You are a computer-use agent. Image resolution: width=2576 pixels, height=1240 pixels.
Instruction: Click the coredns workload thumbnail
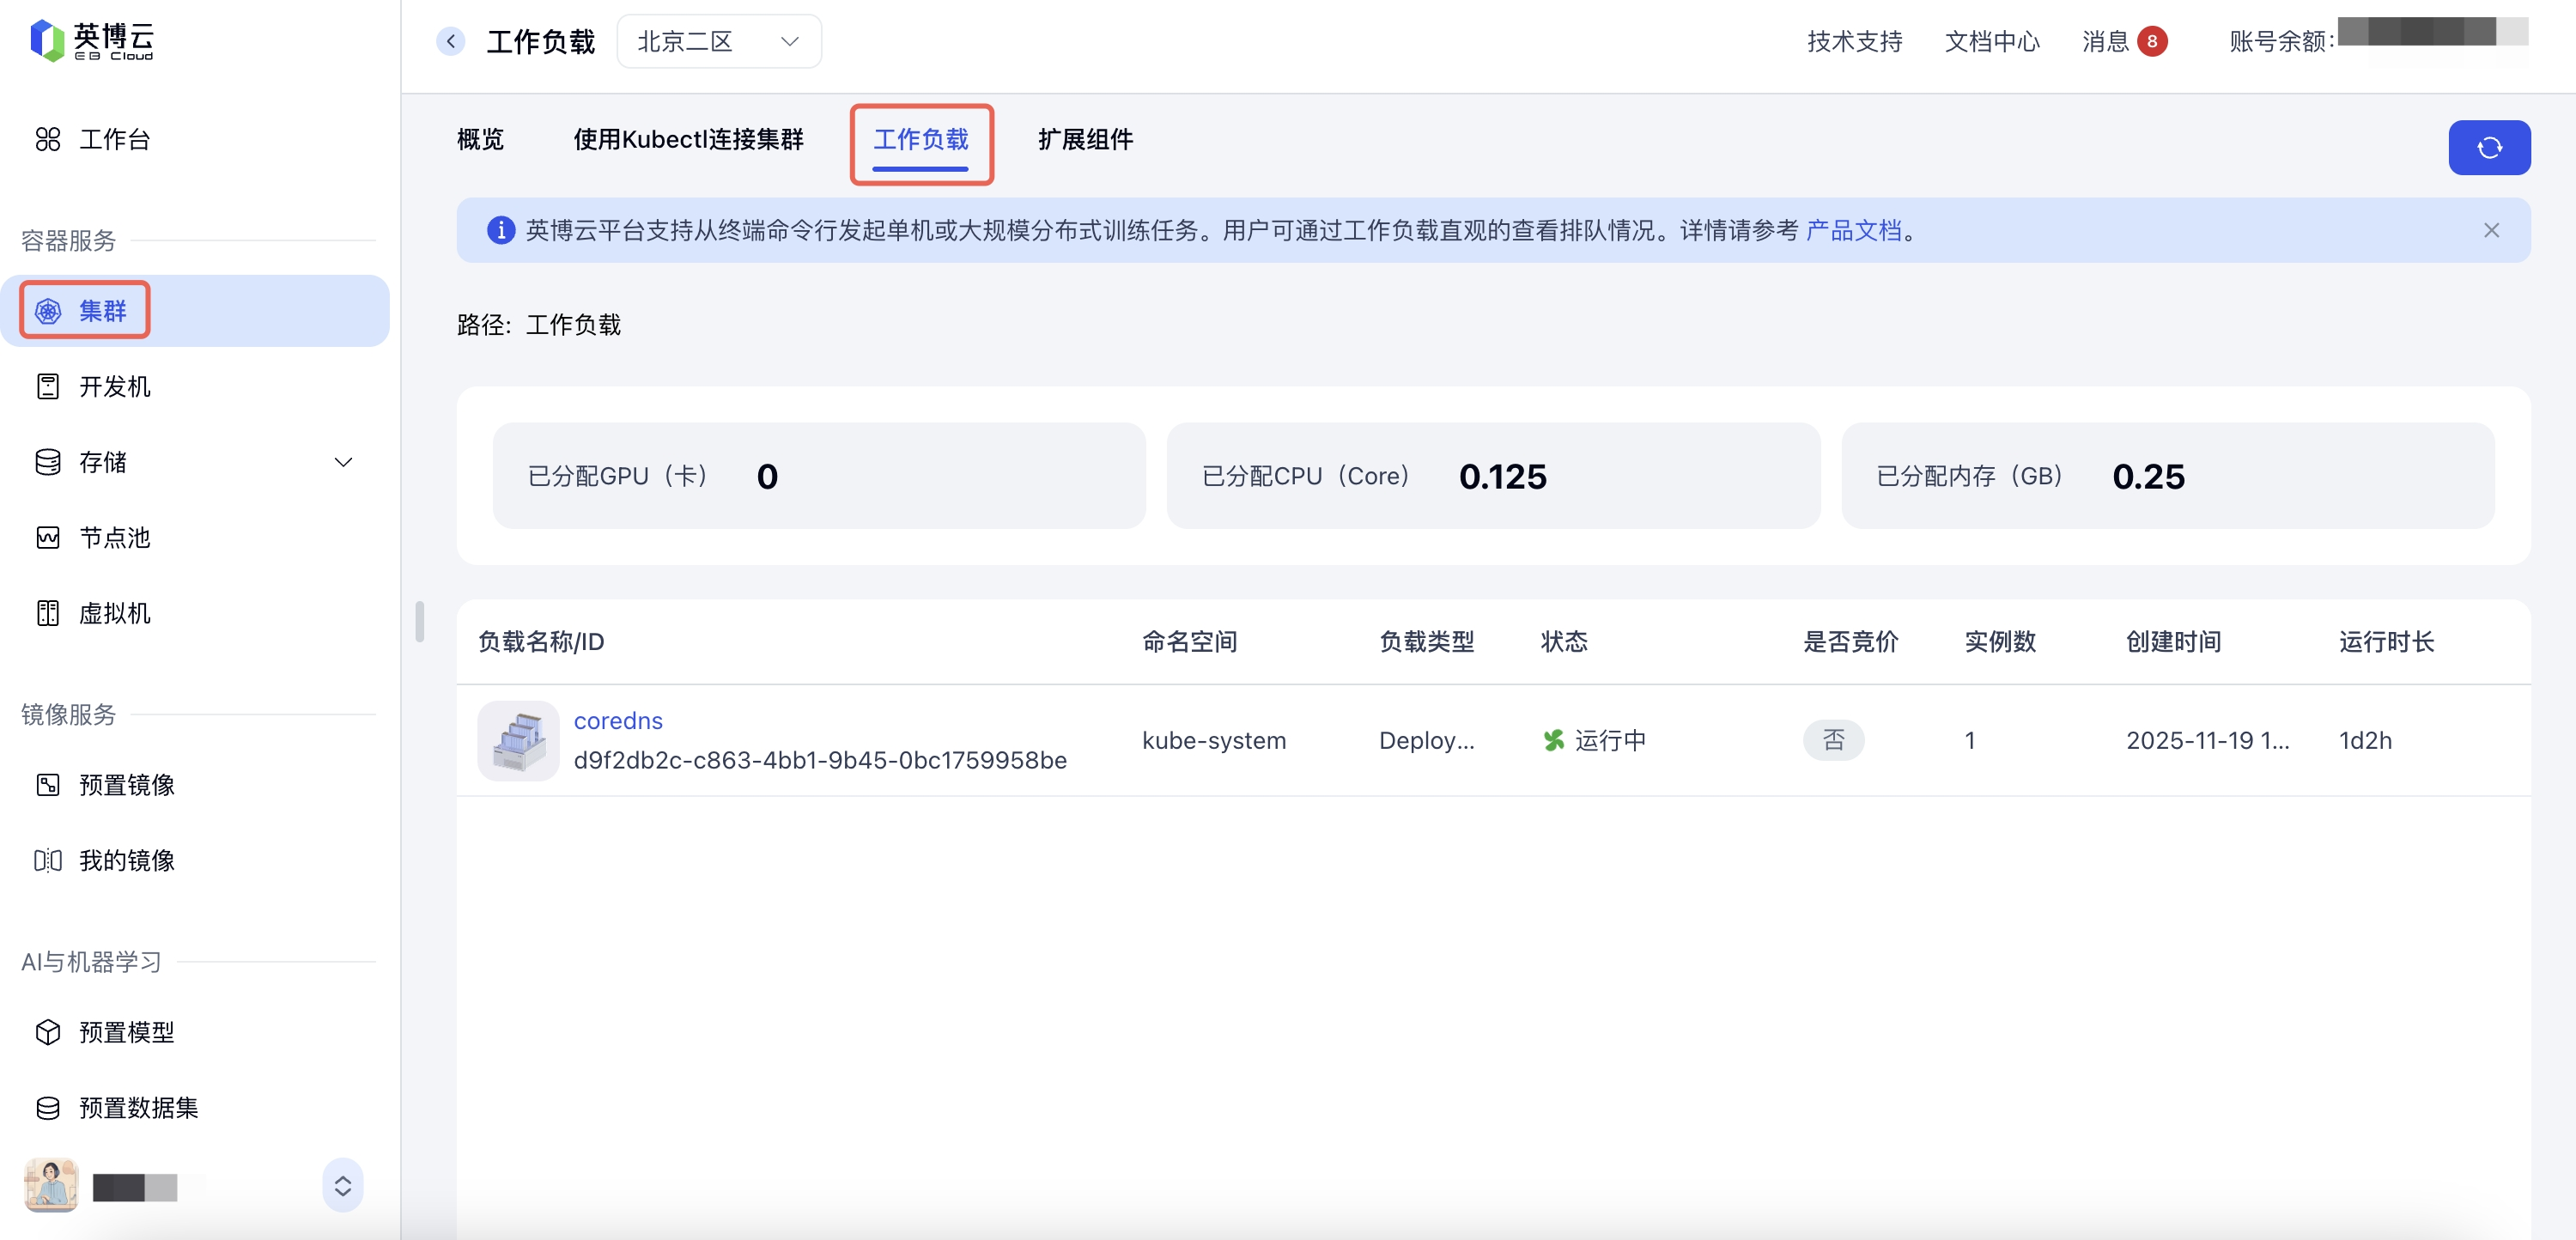coord(518,741)
